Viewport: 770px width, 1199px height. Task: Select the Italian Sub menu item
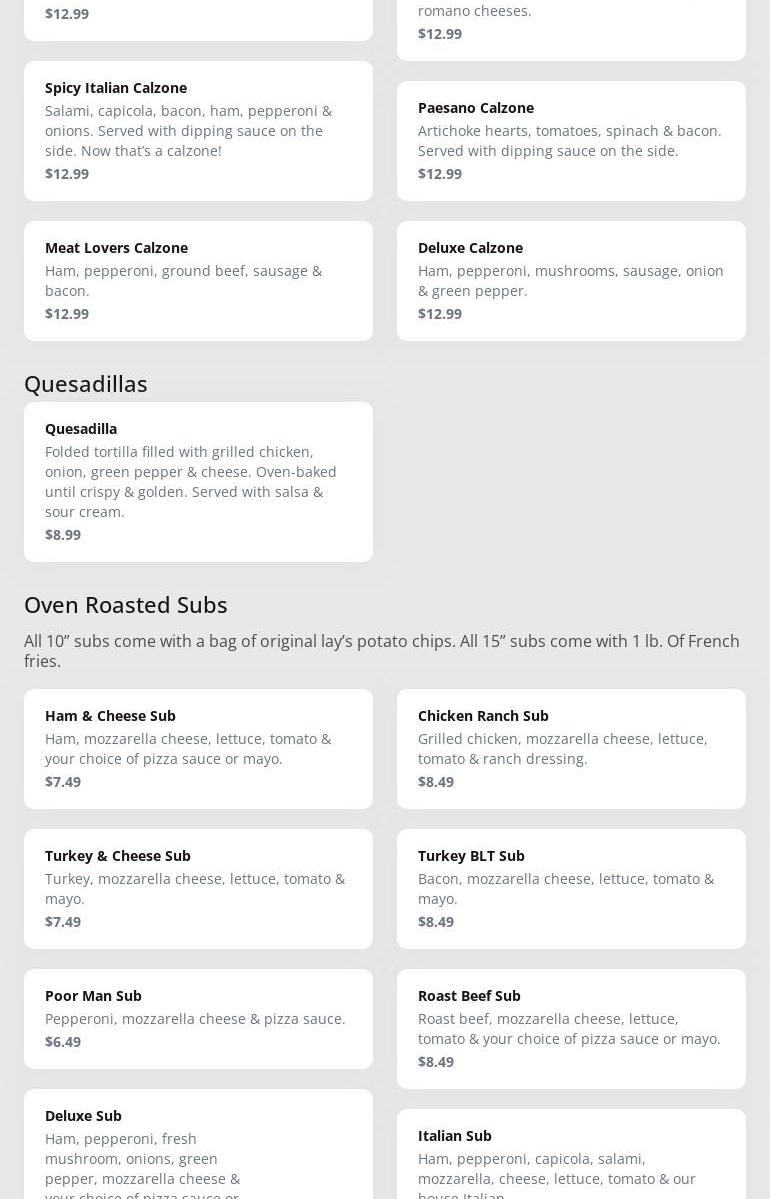pyautogui.click(x=571, y=1160)
